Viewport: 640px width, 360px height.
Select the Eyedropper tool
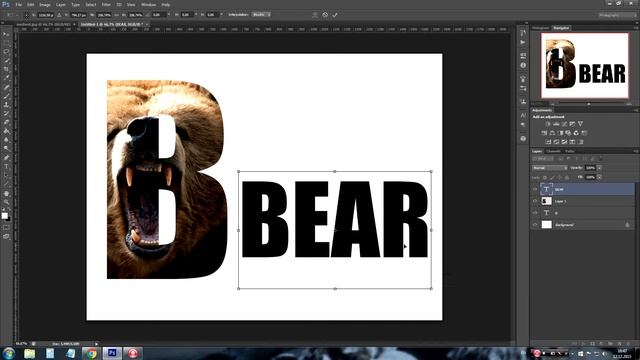pyautogui.click(x=6, y=78)
